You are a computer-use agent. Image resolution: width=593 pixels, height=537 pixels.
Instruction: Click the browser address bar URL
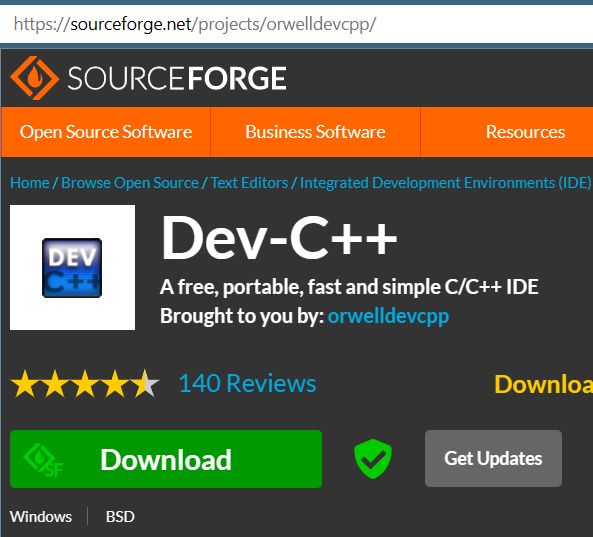[195, 24]
